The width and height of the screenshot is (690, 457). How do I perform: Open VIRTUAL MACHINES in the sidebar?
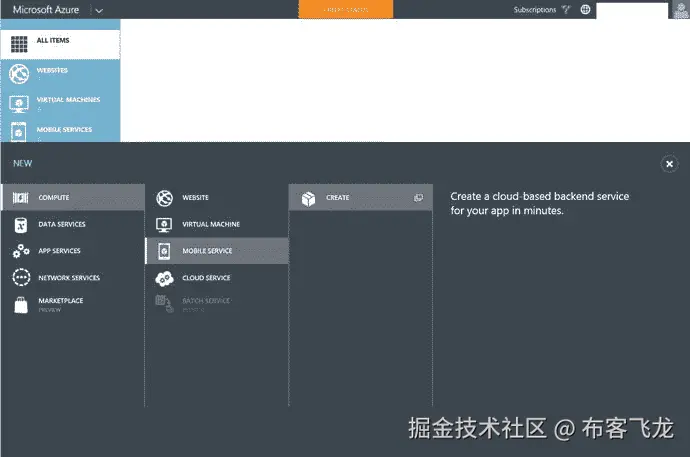pos(60,104)
